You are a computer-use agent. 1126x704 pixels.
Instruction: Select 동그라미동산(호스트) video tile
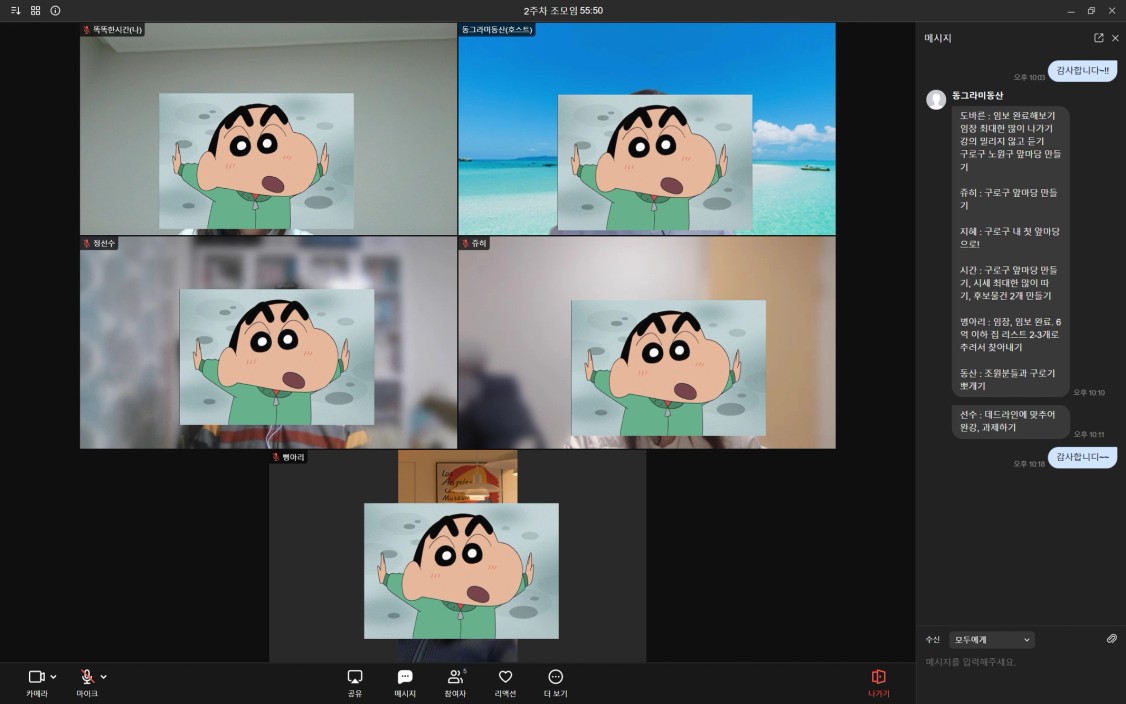647,129
